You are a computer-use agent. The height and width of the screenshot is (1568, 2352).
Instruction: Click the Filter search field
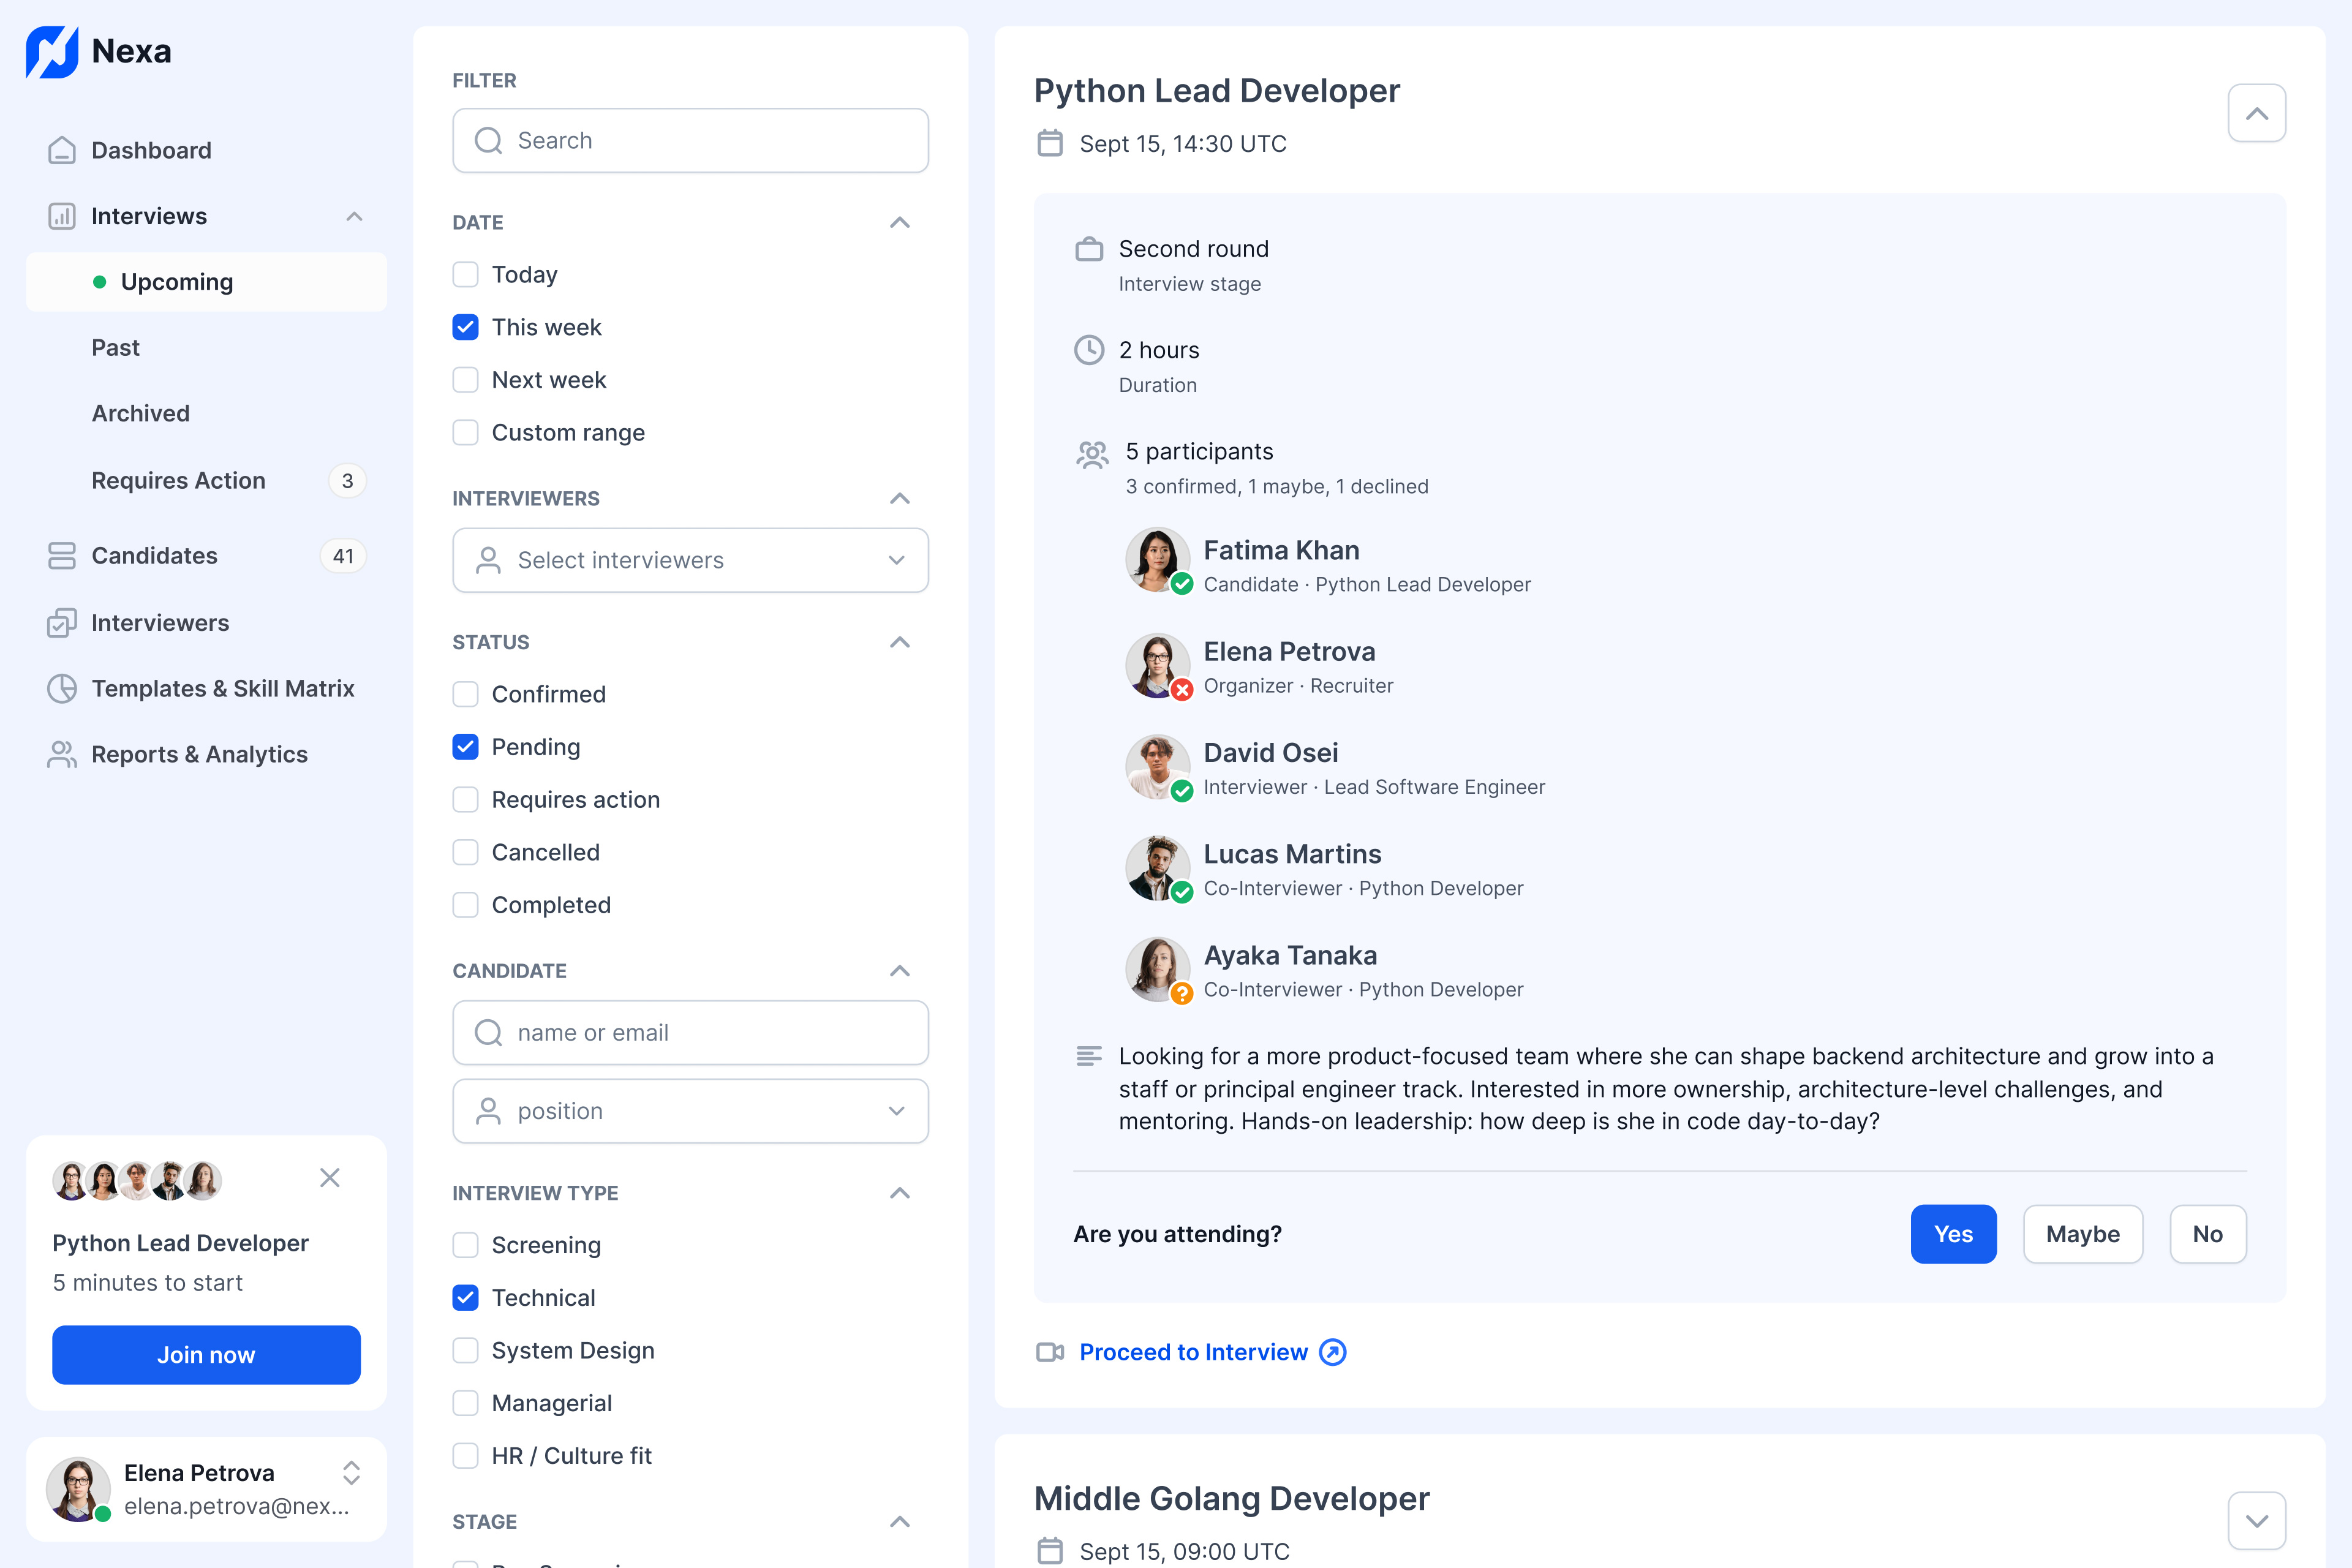691,141
